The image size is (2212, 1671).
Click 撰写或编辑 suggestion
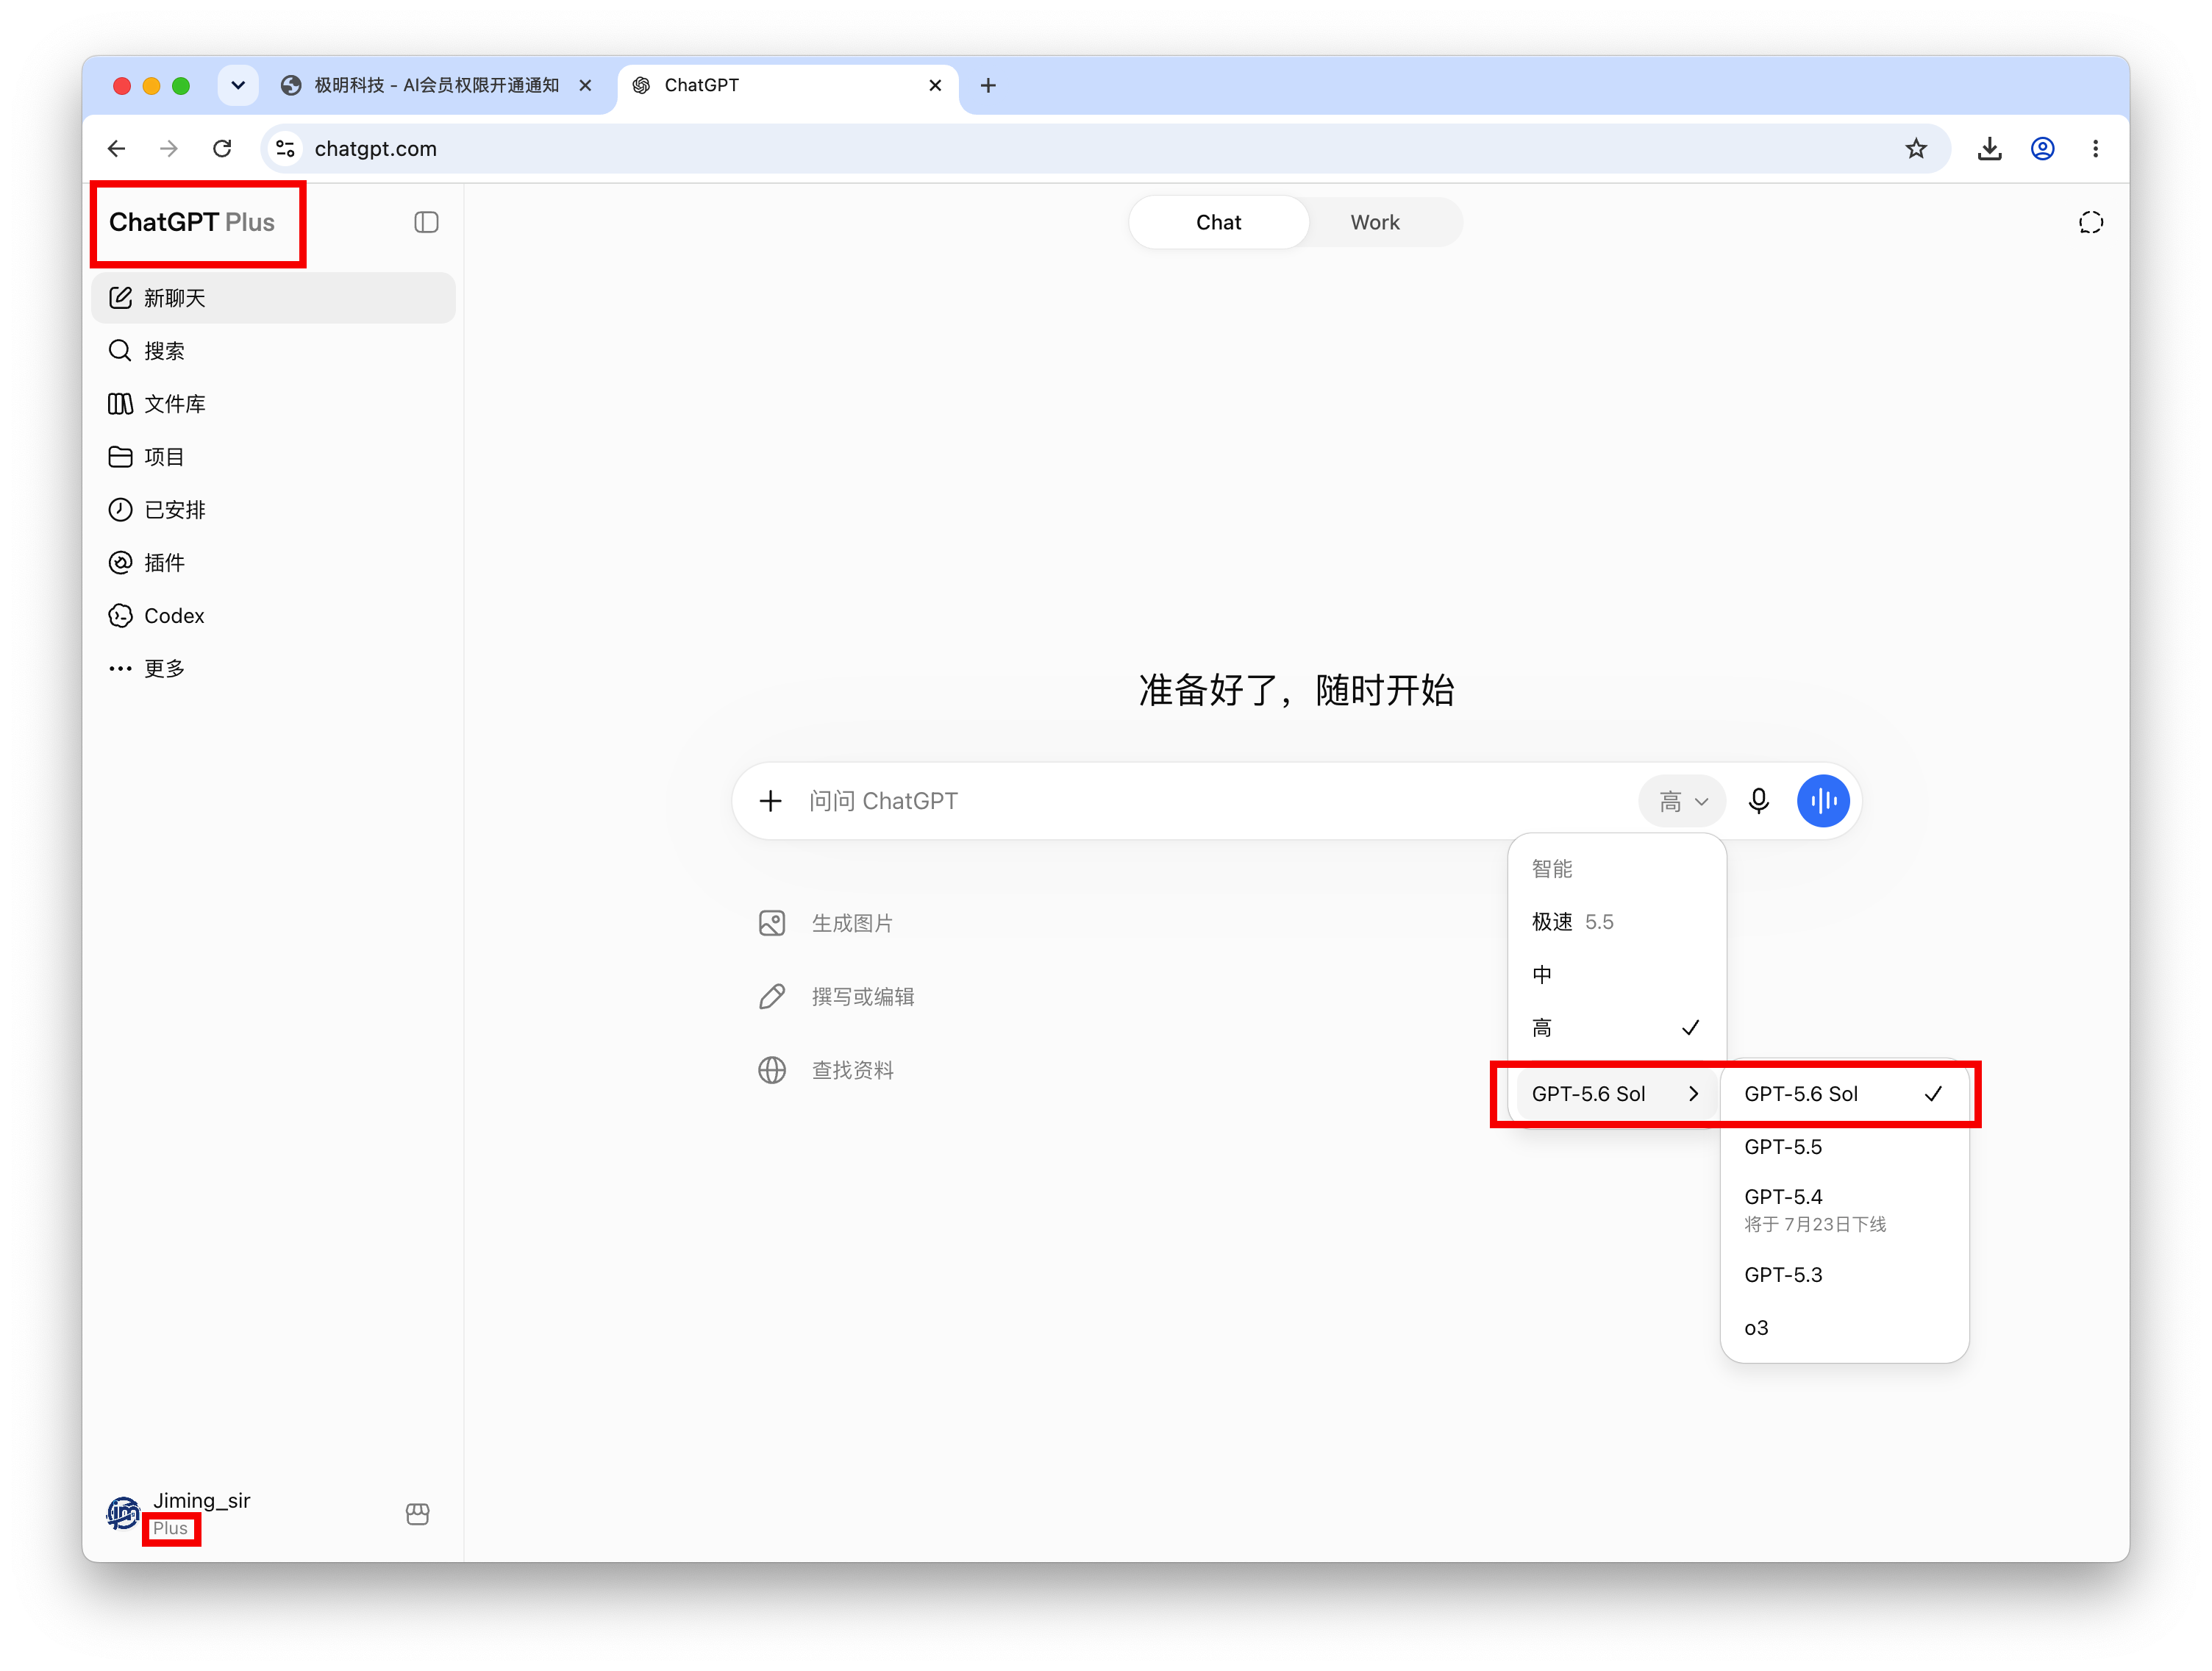pyautogui.click(x=836, y=996)
